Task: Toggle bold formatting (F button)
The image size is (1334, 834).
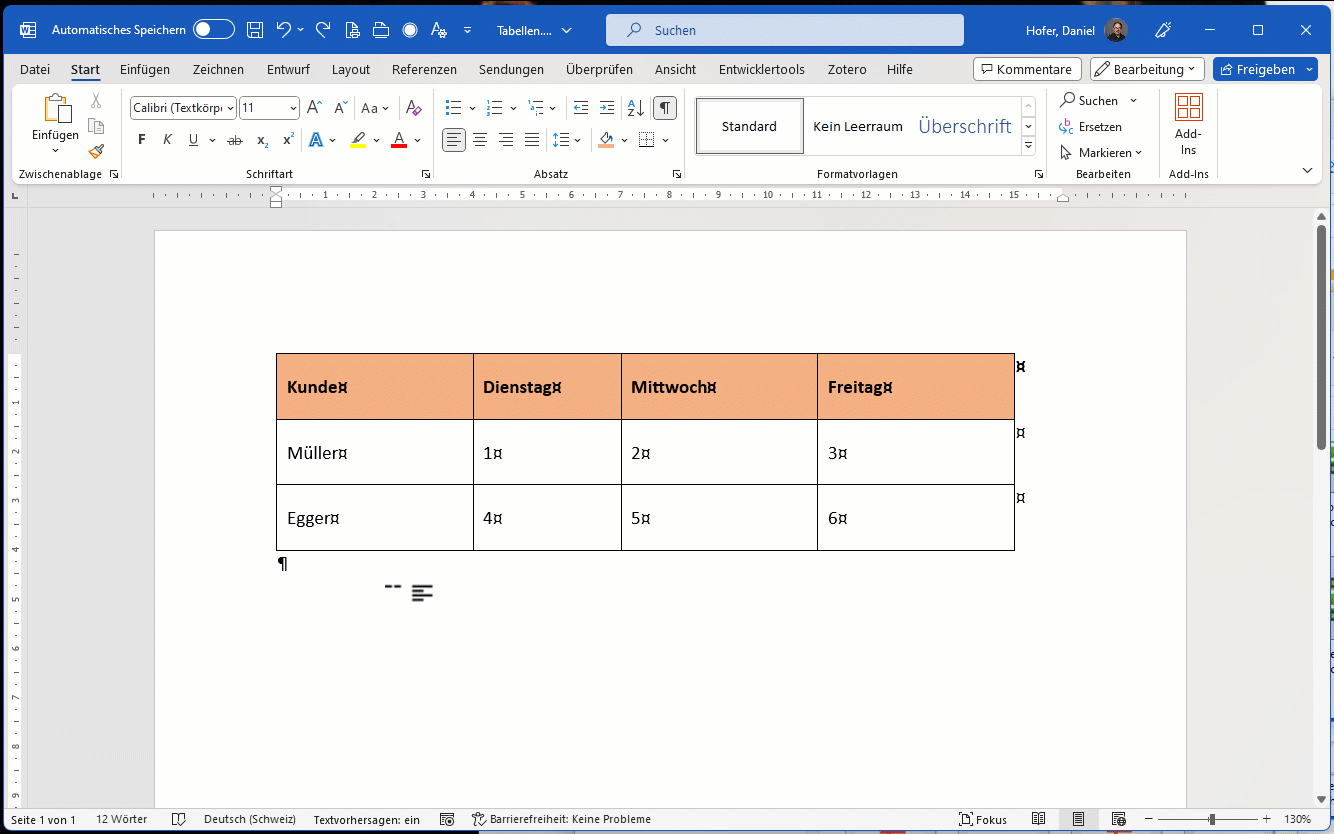Action: click(x=141, y=140)
